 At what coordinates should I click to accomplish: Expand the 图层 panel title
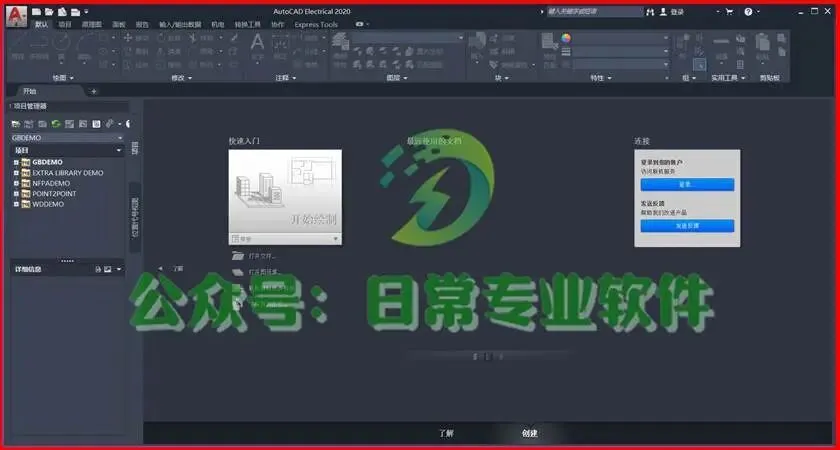[x=397, y=78]
